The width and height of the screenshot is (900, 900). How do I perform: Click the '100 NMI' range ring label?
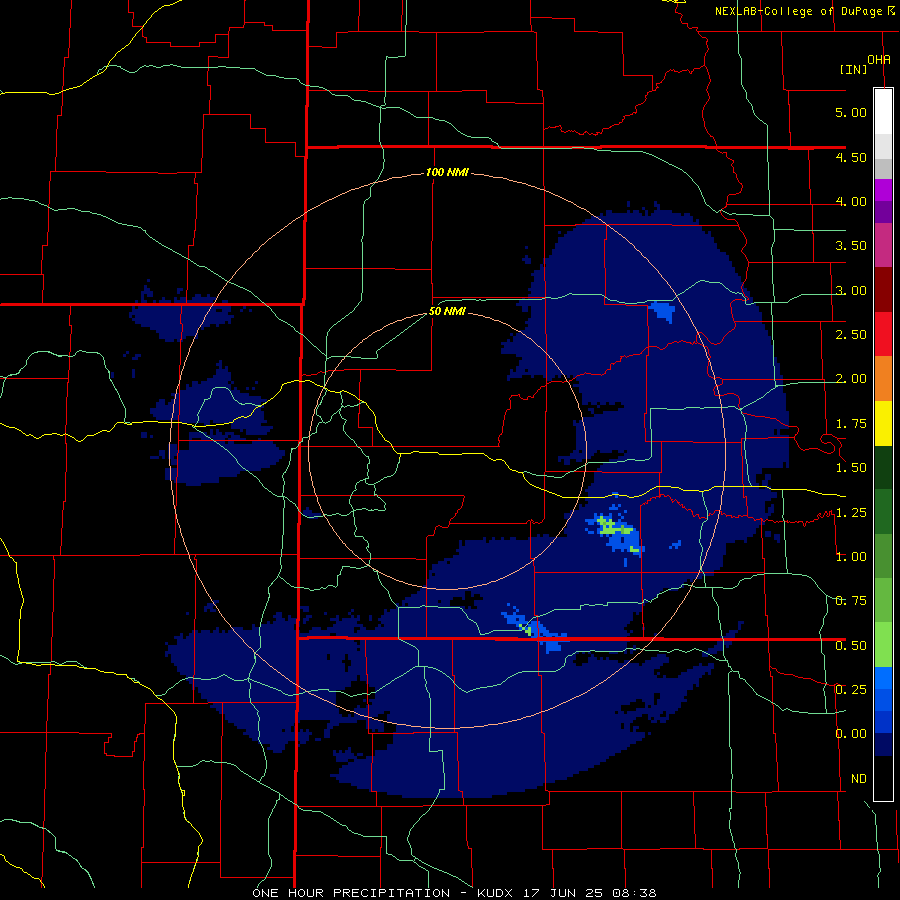447,172
